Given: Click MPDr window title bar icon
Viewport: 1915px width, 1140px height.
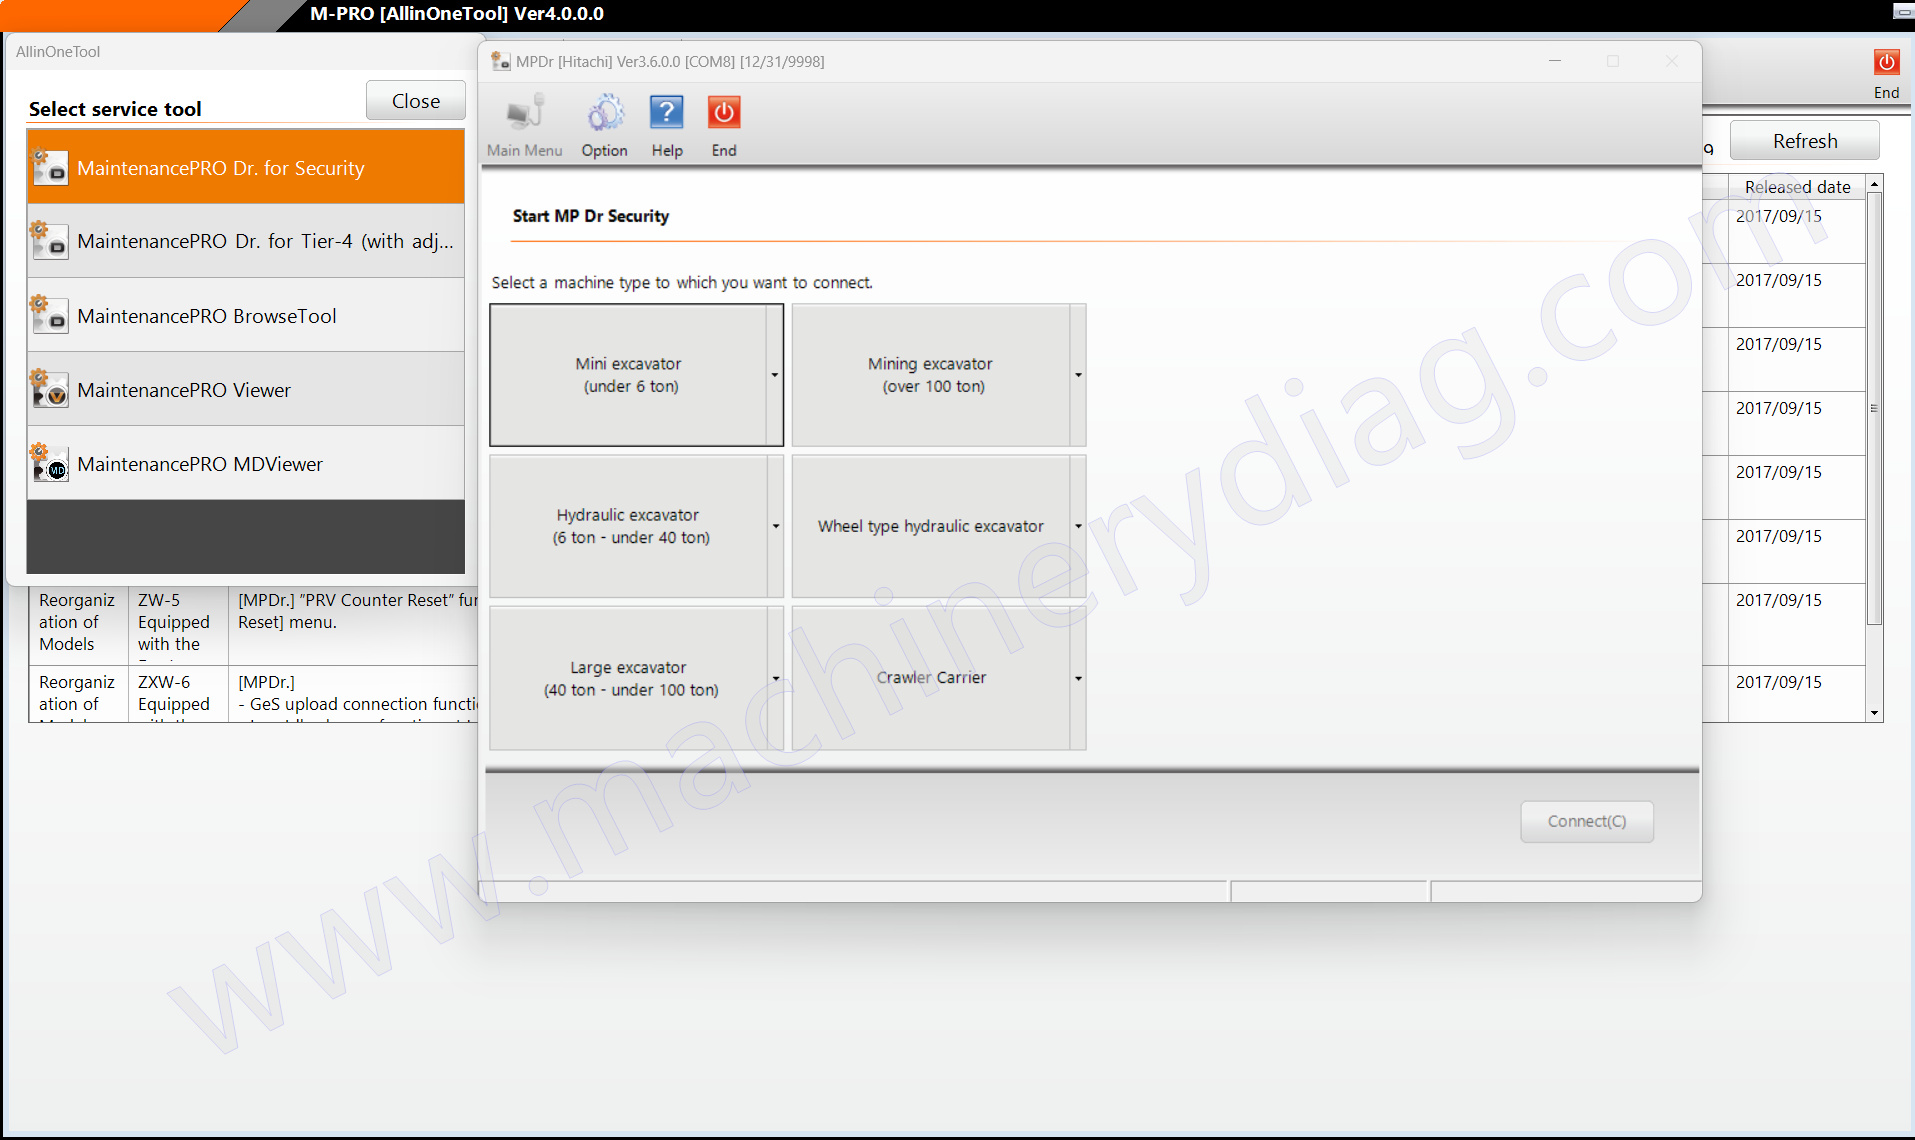Looking at the screenshot, I should click(x=500, y=61).
